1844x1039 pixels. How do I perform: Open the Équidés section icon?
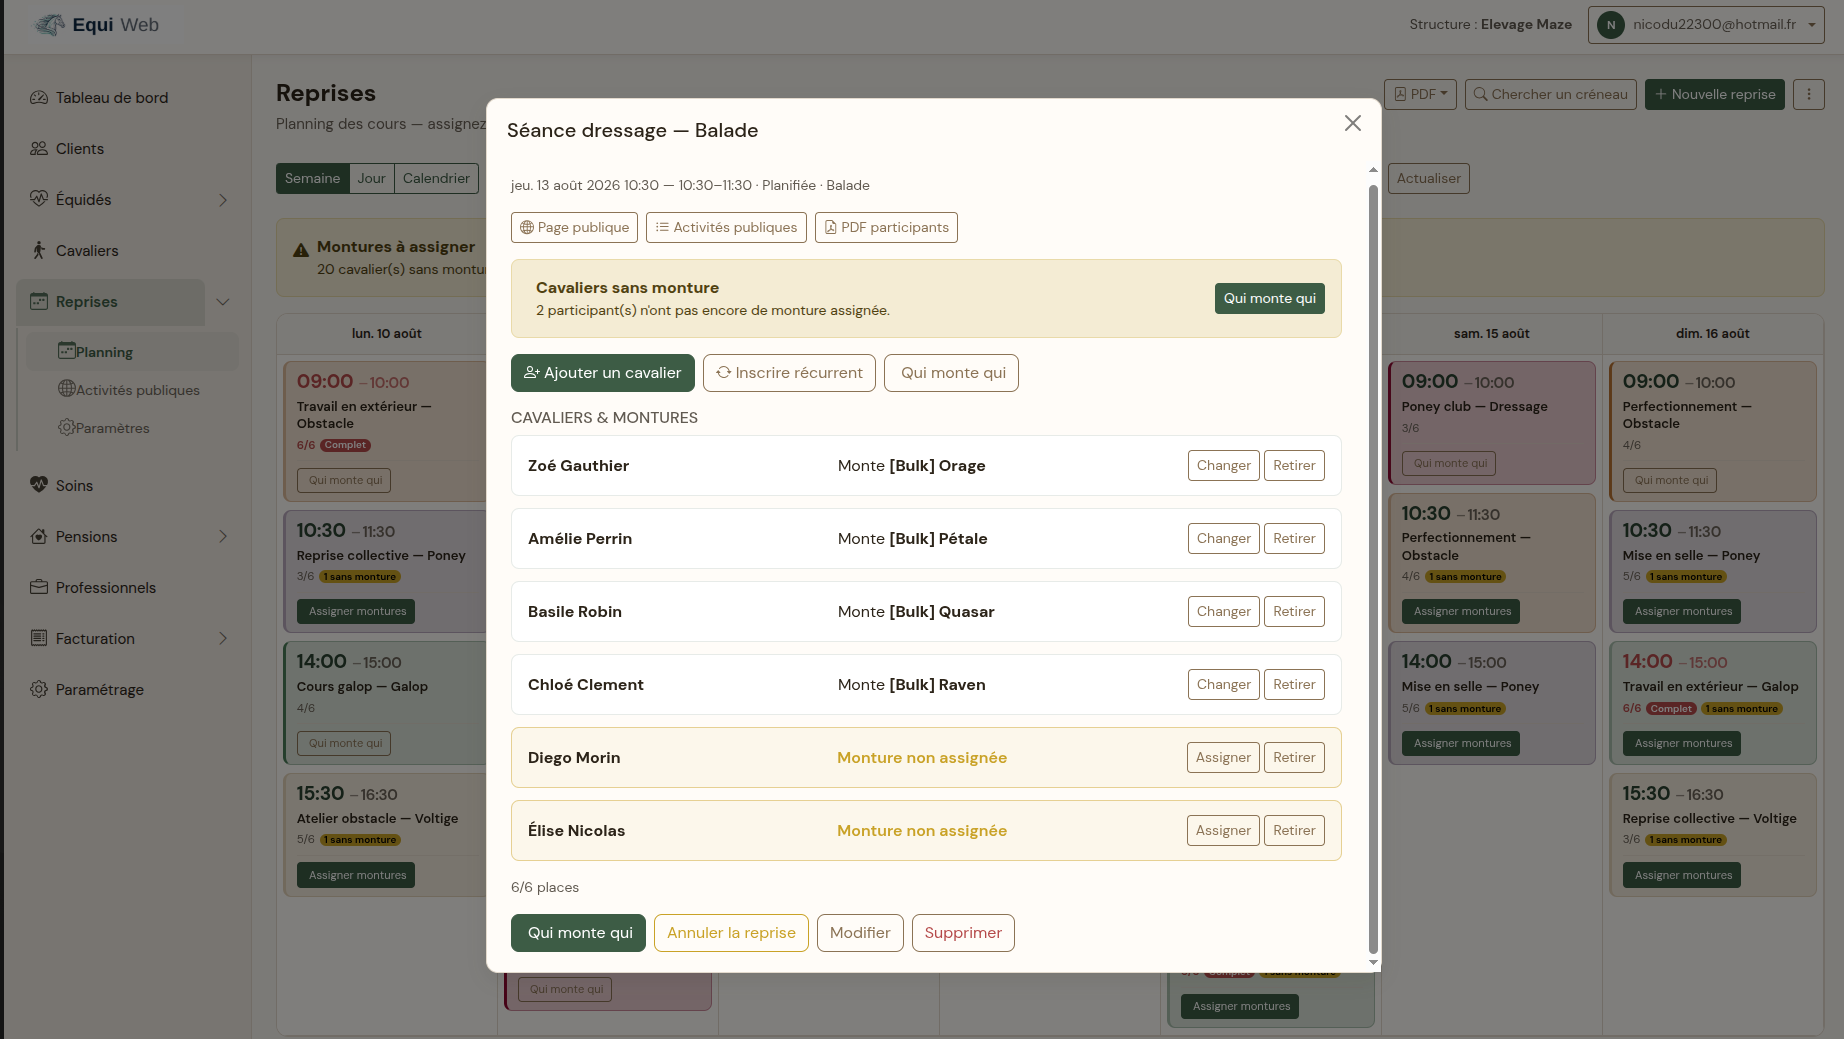tap(39, 199)
